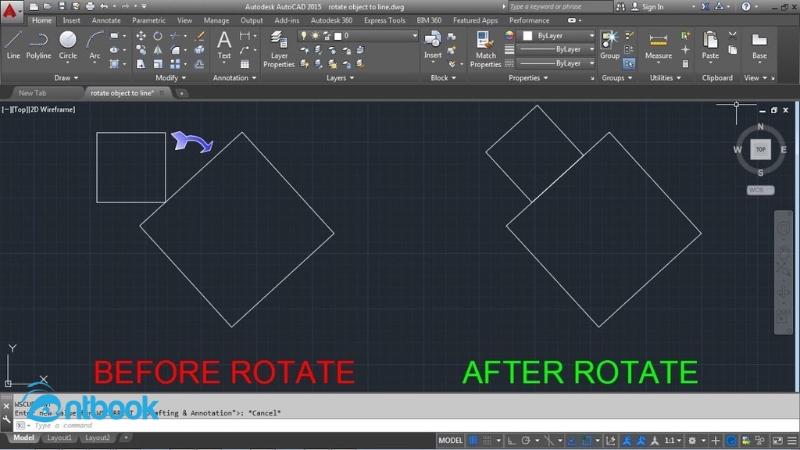The width and height of the screenshot is (800, 450).
Task: Toggle annotation visibility in status bar
Action: [627, 440]
